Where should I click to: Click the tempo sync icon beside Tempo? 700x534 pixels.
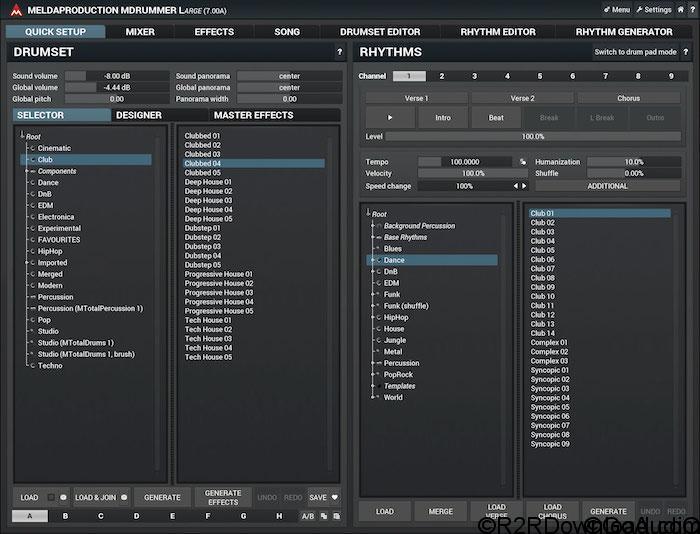[x=522, y=161]
